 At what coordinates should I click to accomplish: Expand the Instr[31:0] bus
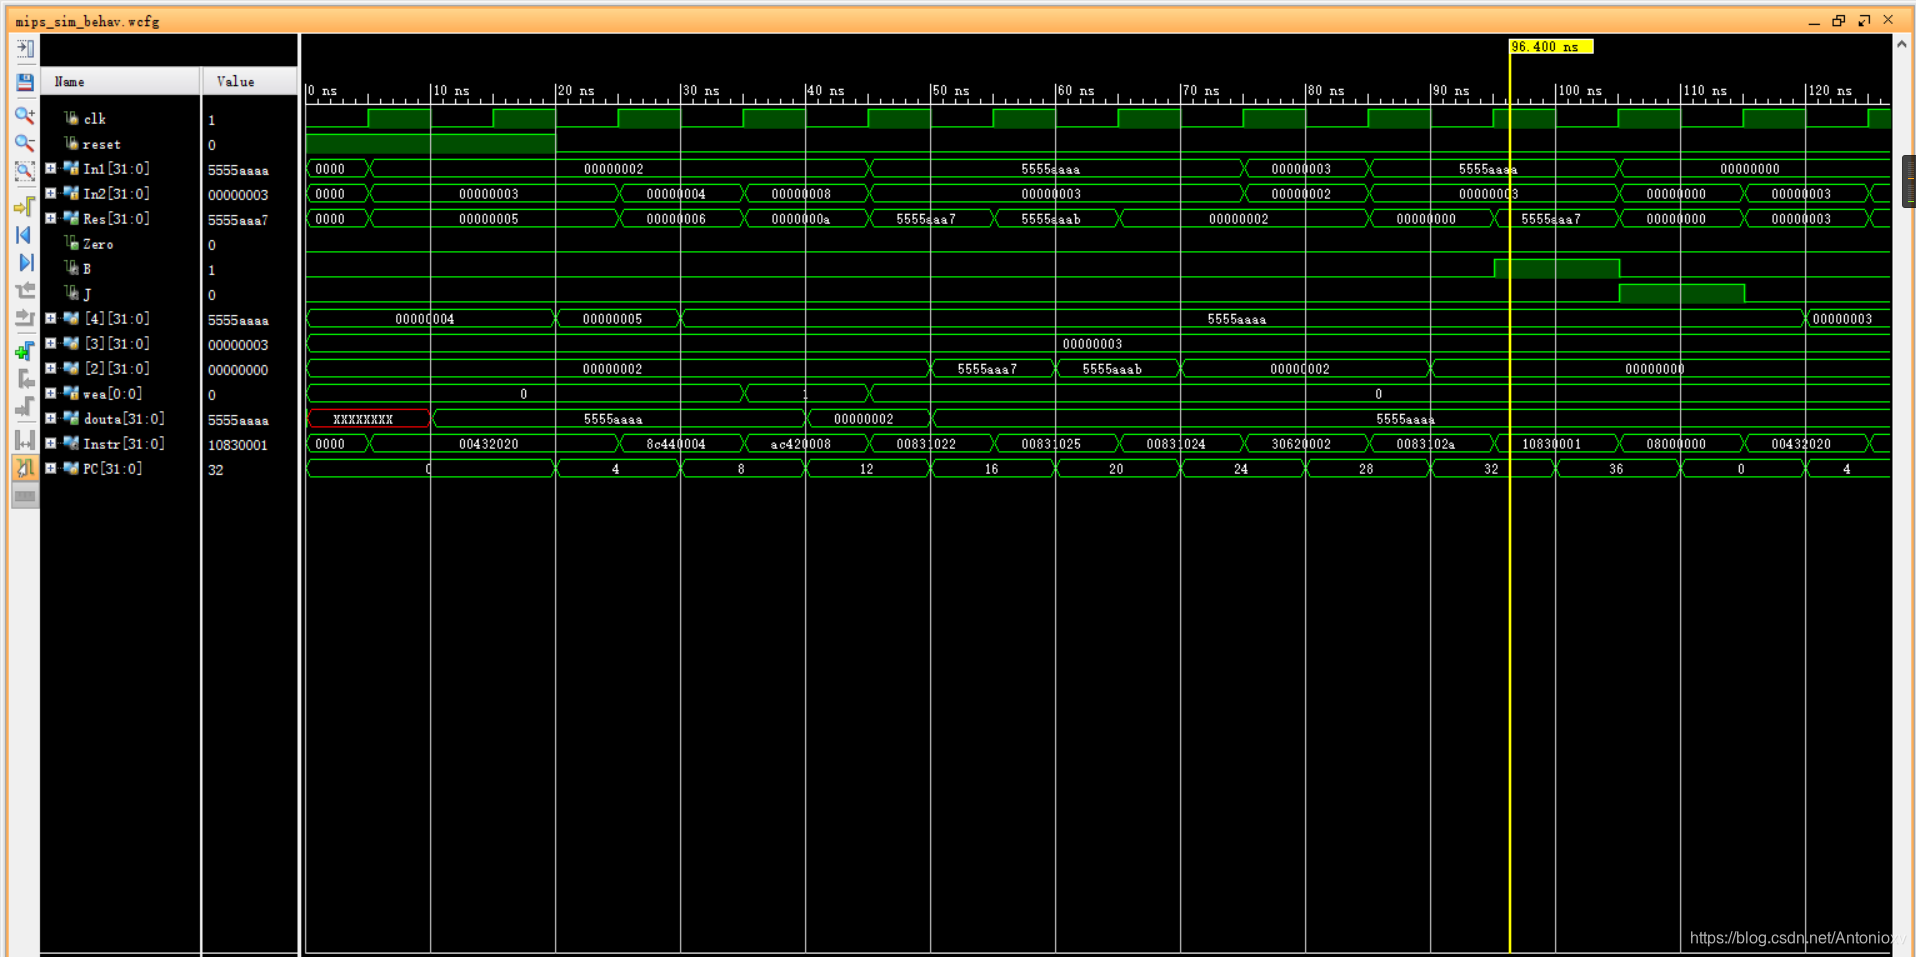coord(51,444)
